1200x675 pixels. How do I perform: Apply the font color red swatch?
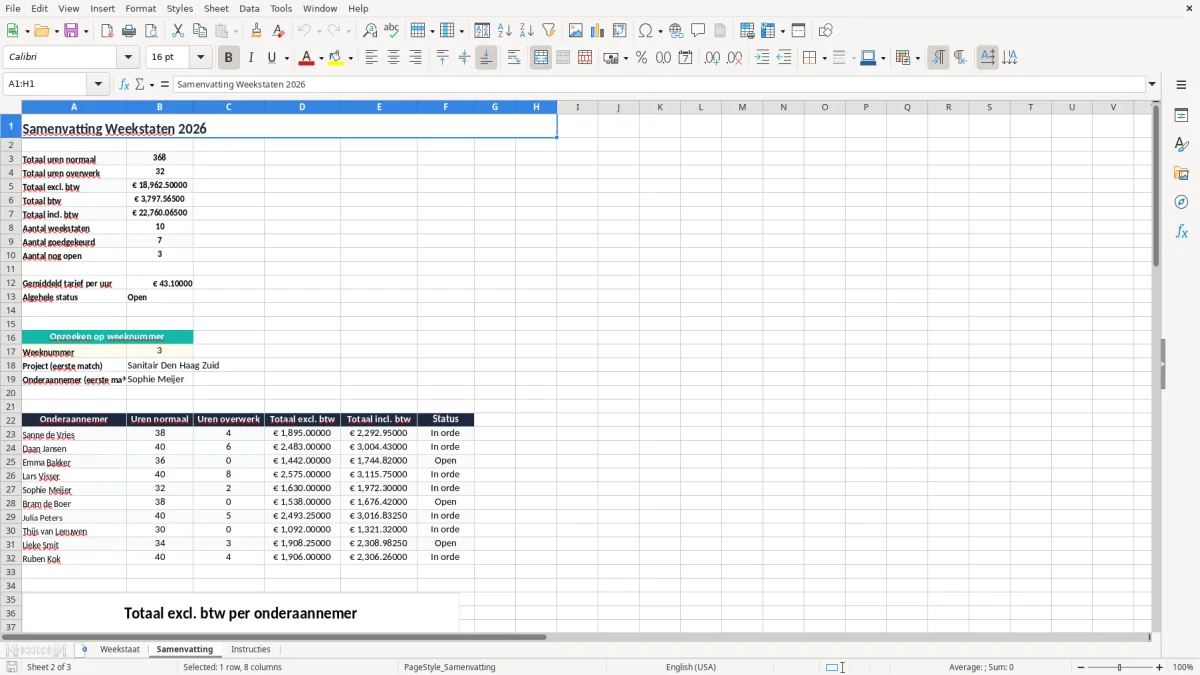point(306,58)
